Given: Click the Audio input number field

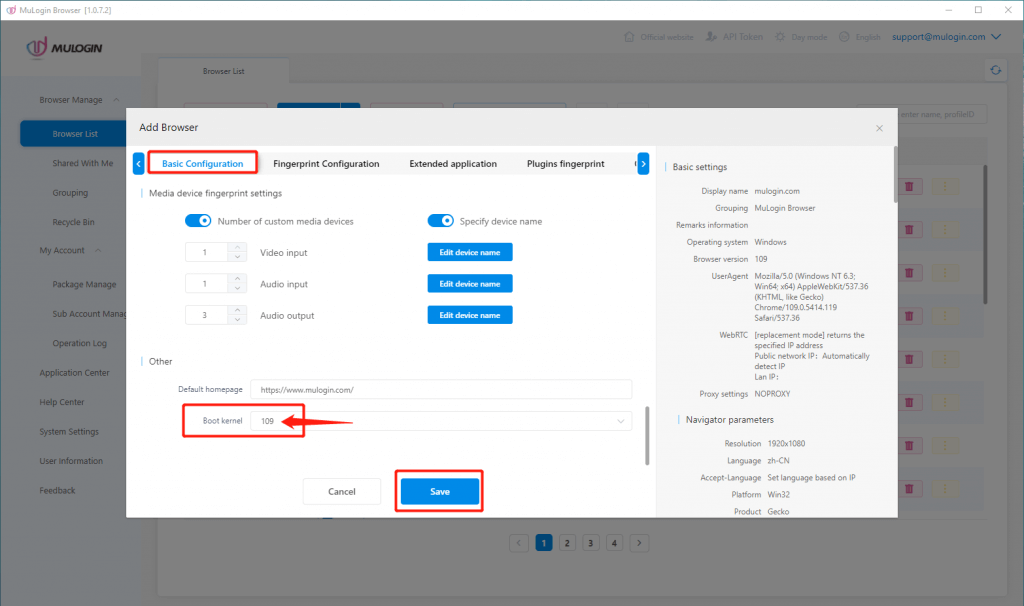Looking at the screenshot, I should click(206, 283).
